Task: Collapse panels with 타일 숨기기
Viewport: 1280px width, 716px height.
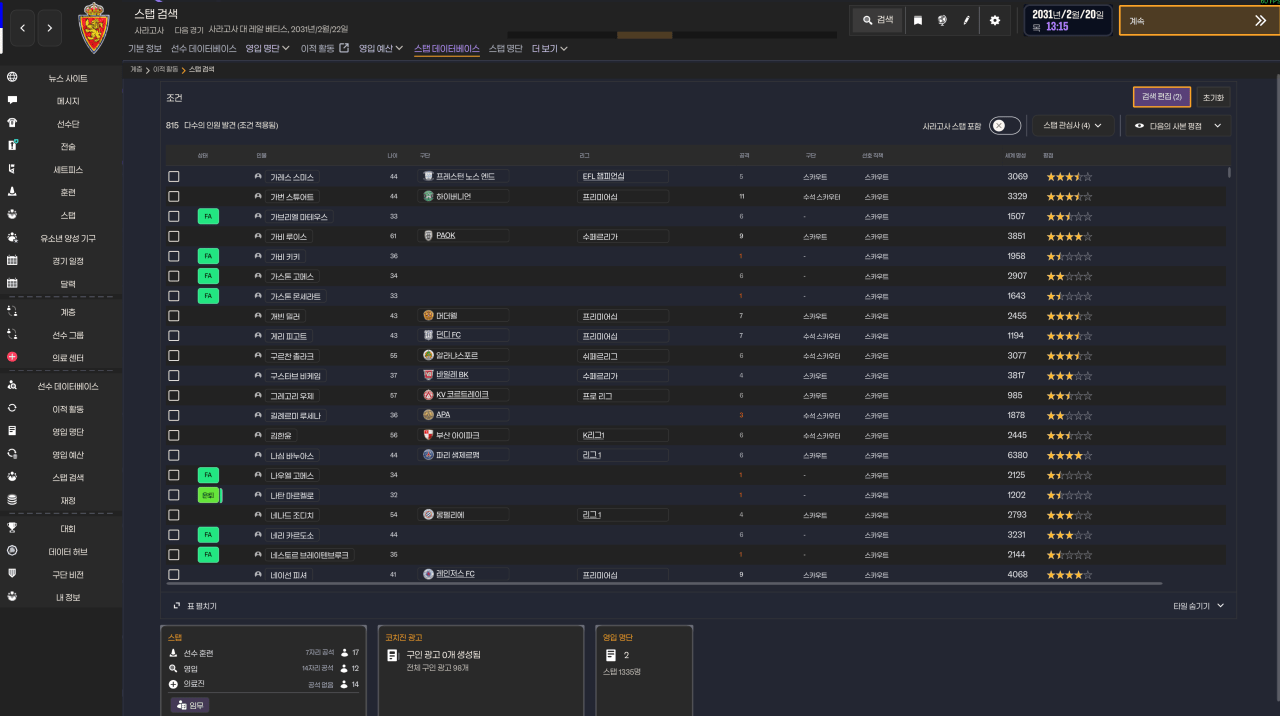Action: [1199, 606]
